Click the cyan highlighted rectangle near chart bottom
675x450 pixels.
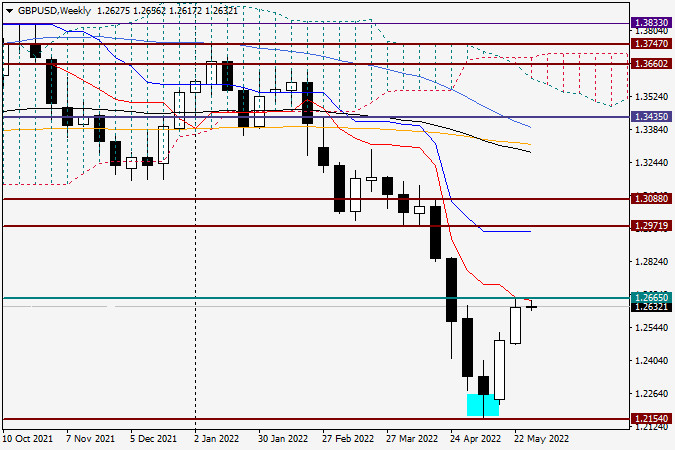click(483, 405)
